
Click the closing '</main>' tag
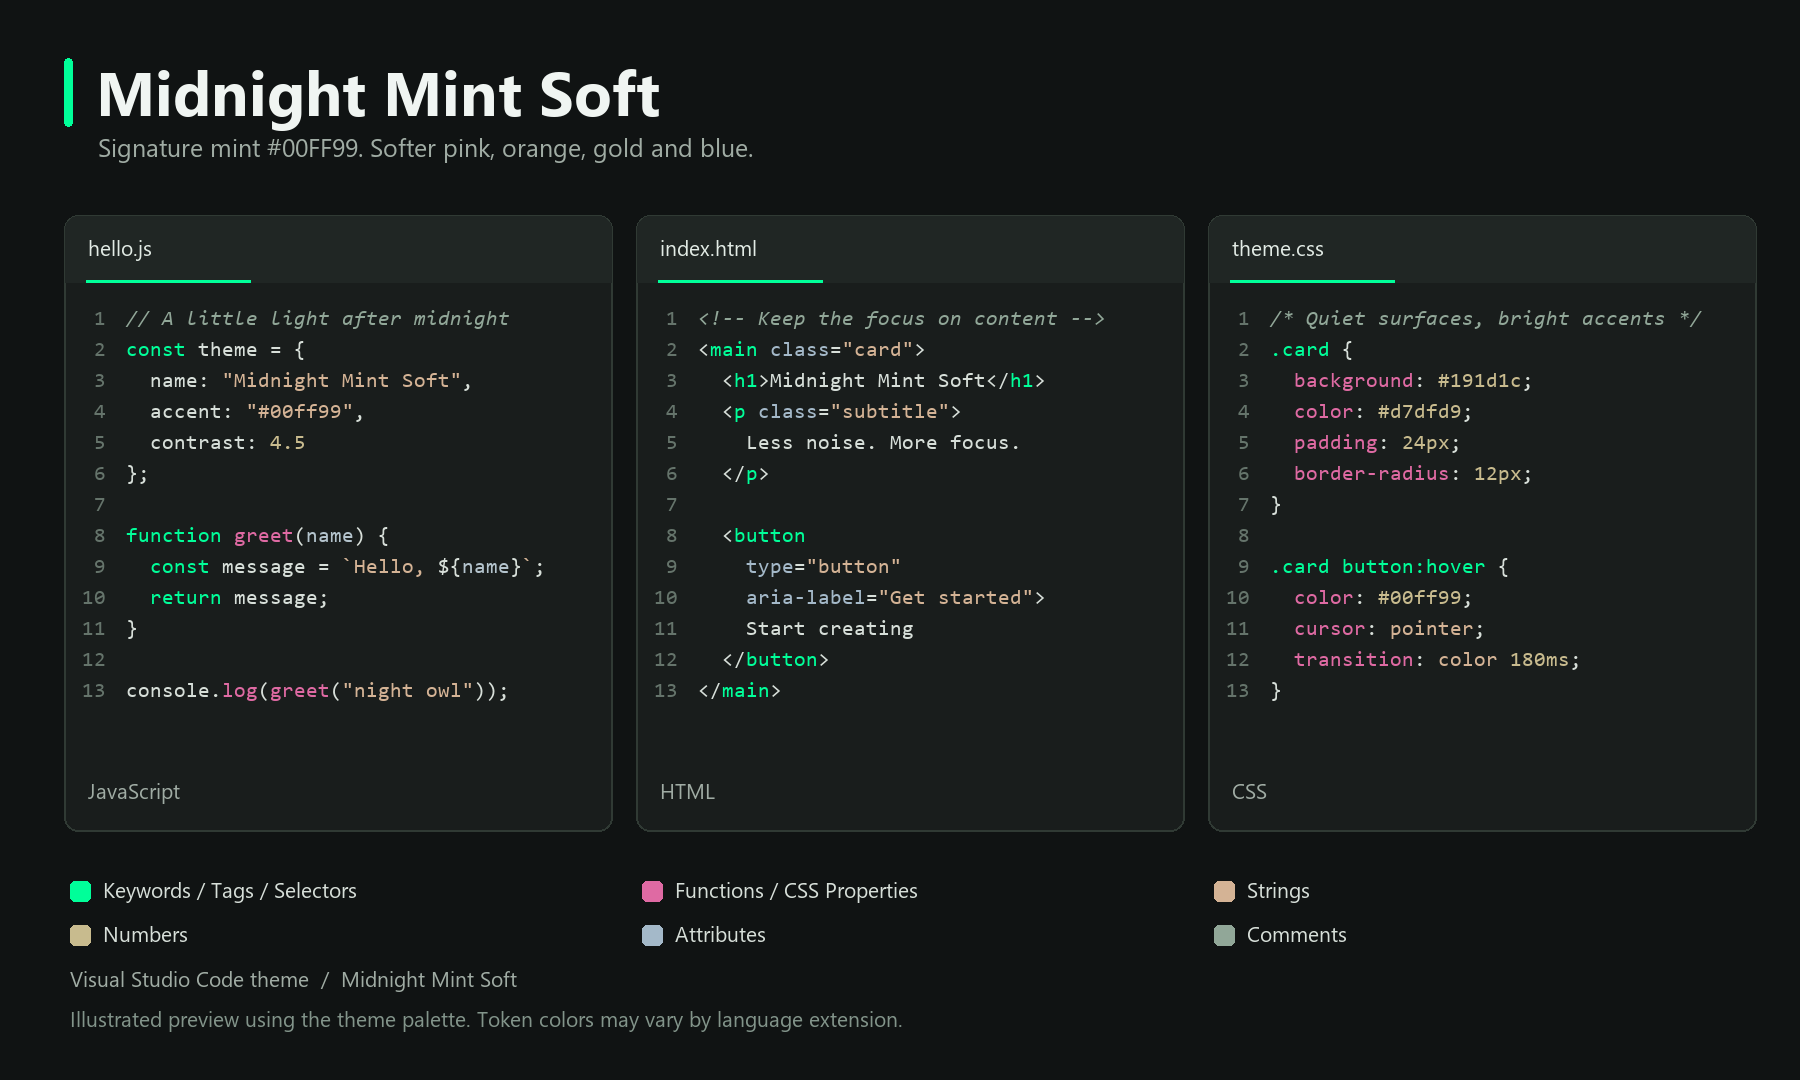[x=739, y=690]
